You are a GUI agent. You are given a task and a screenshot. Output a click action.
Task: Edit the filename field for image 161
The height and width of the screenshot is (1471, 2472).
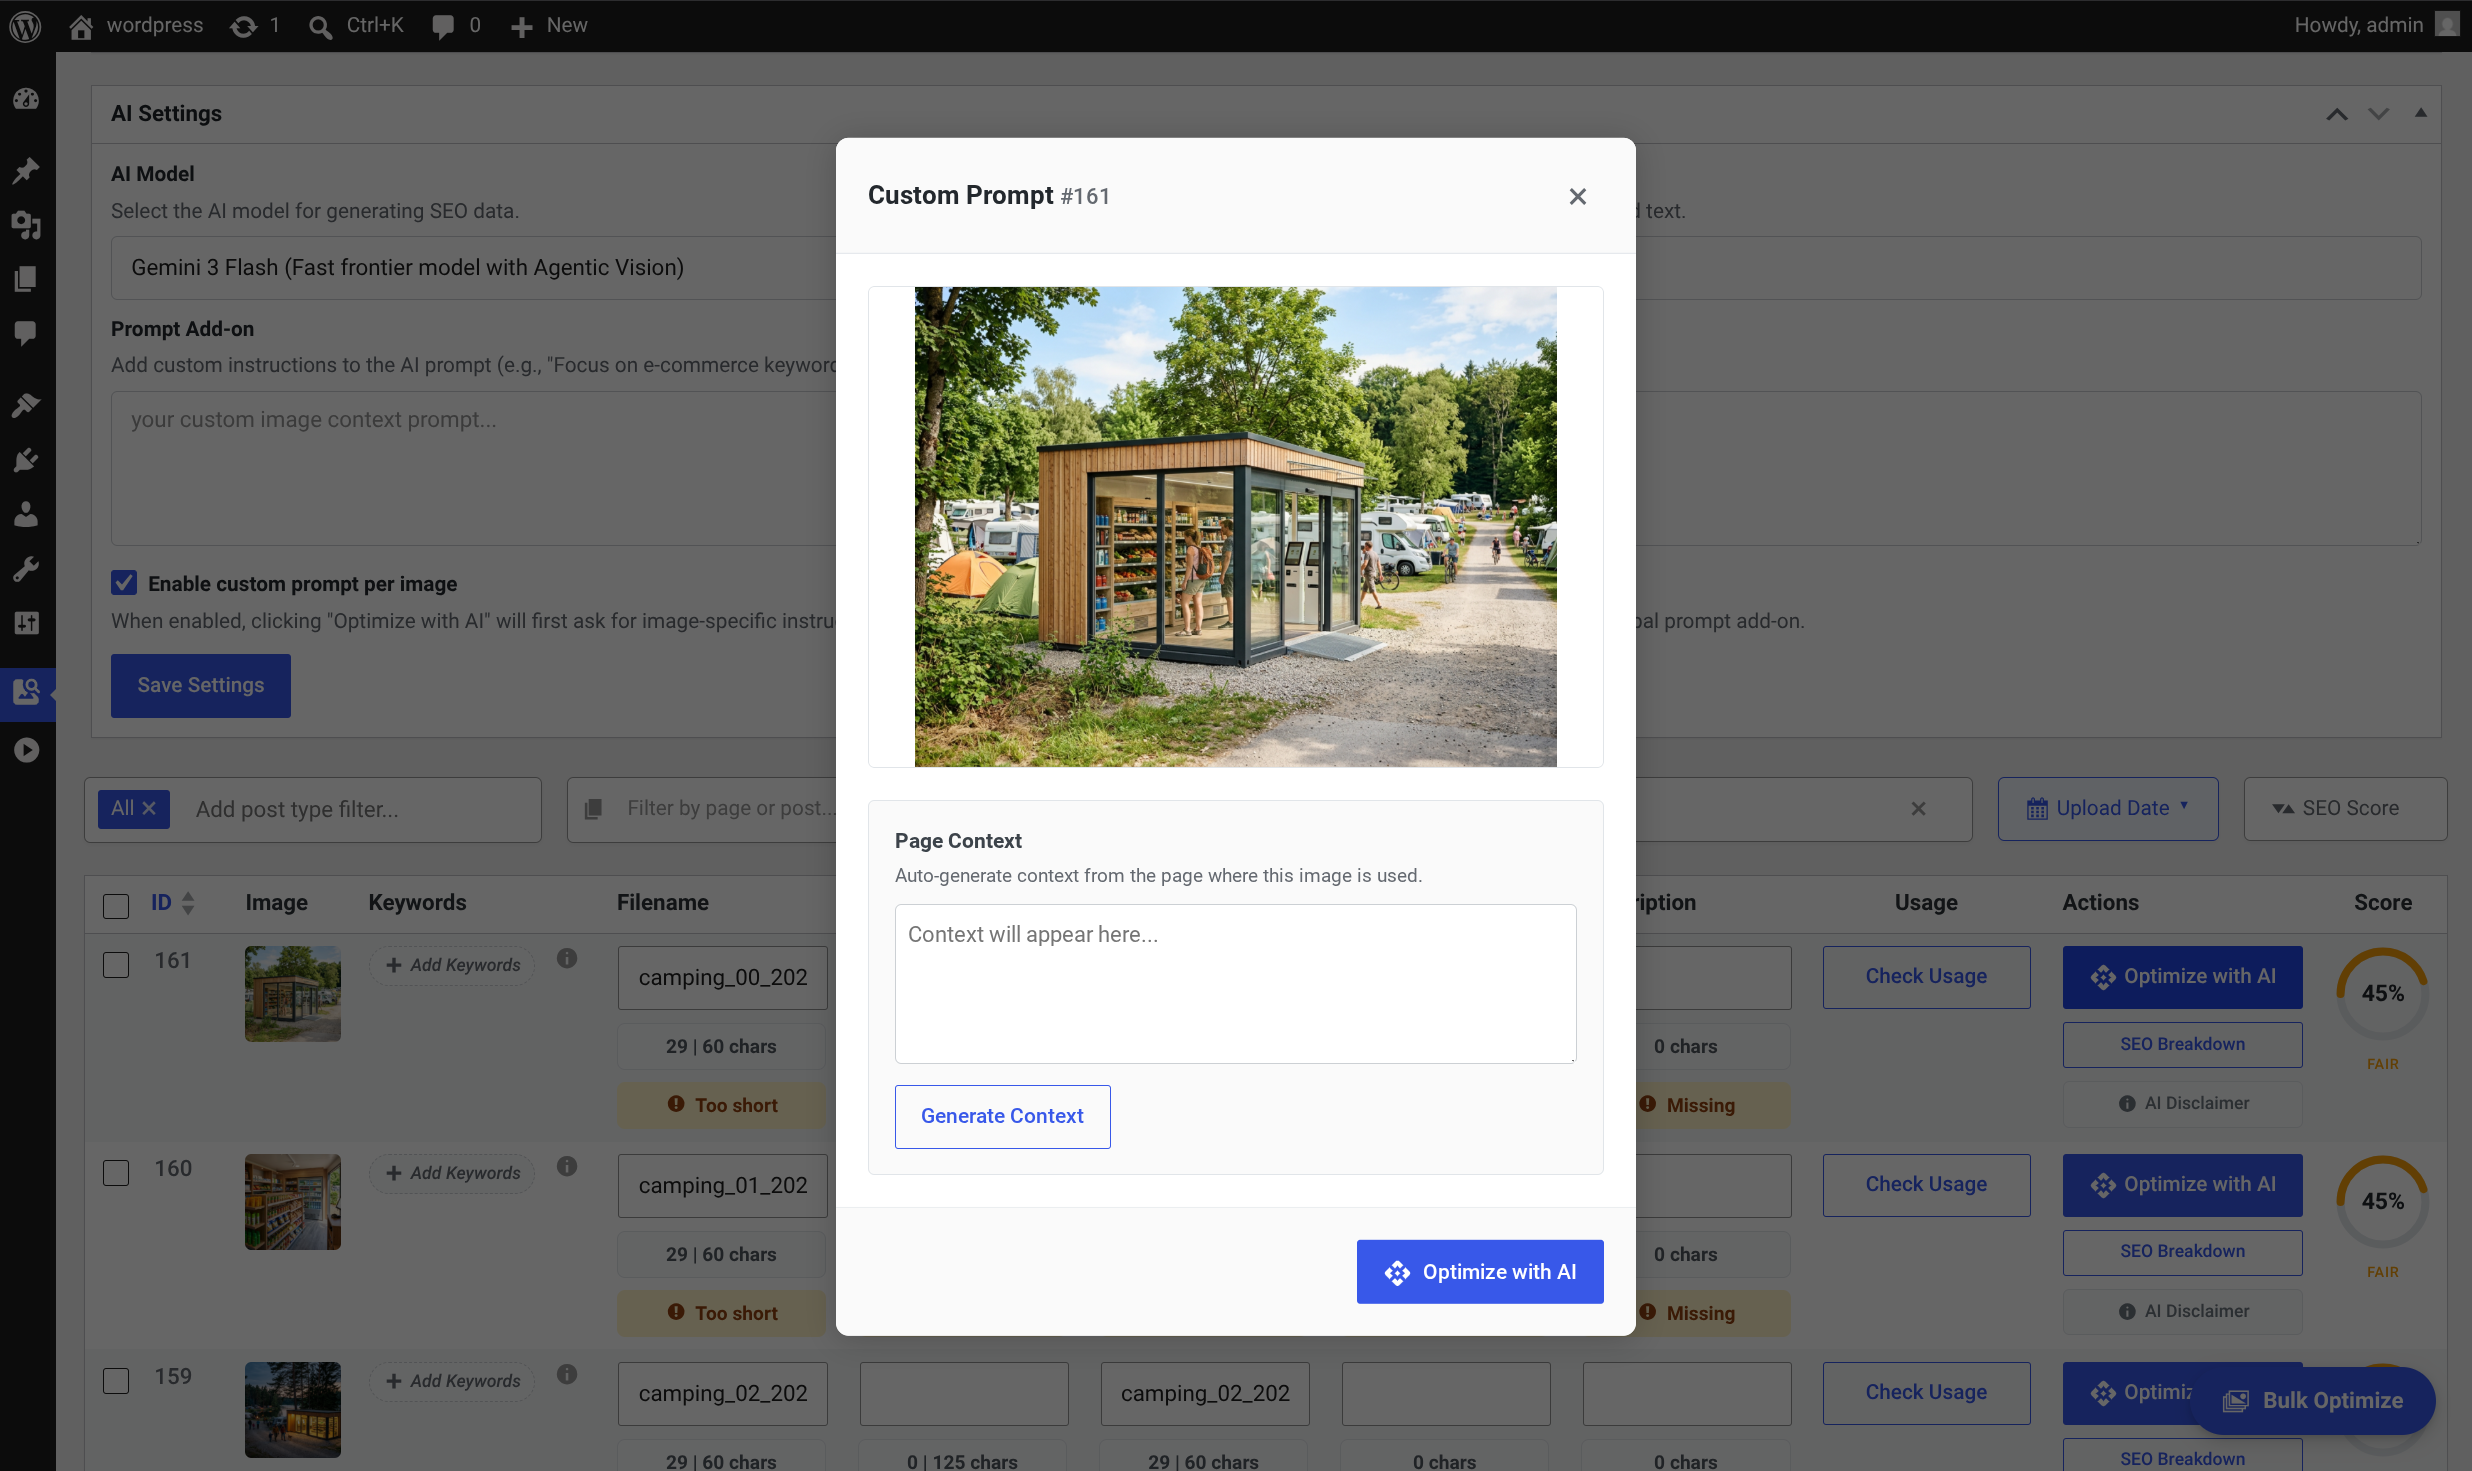tap(723, 978)
